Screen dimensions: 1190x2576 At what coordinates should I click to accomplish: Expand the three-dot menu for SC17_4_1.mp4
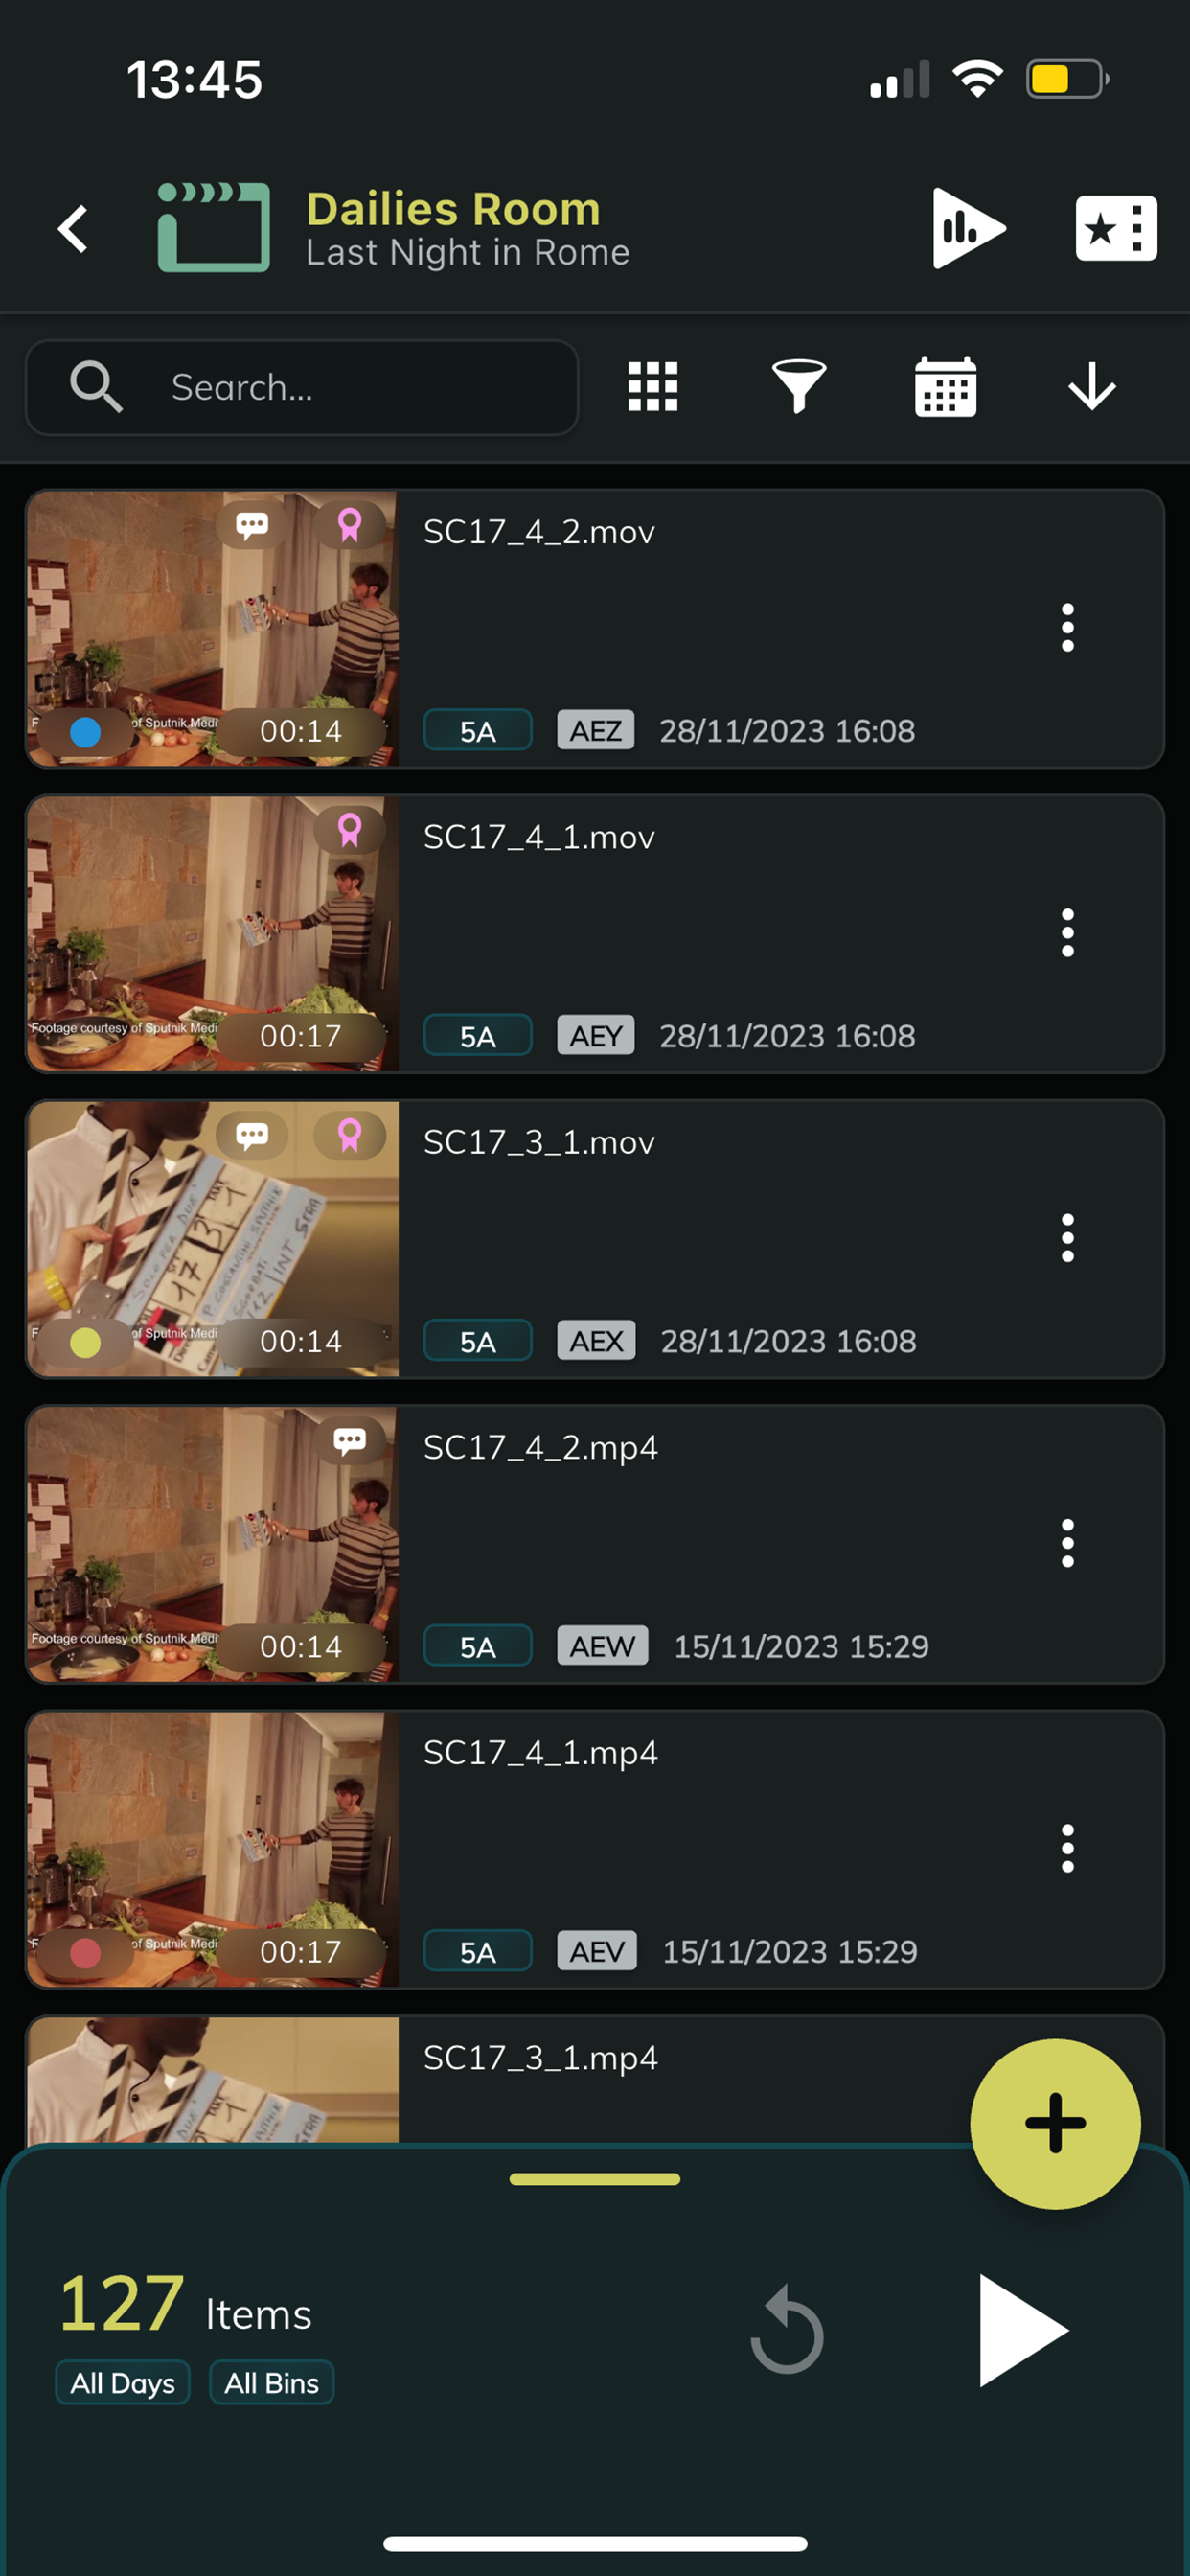coord(1067,1848)
